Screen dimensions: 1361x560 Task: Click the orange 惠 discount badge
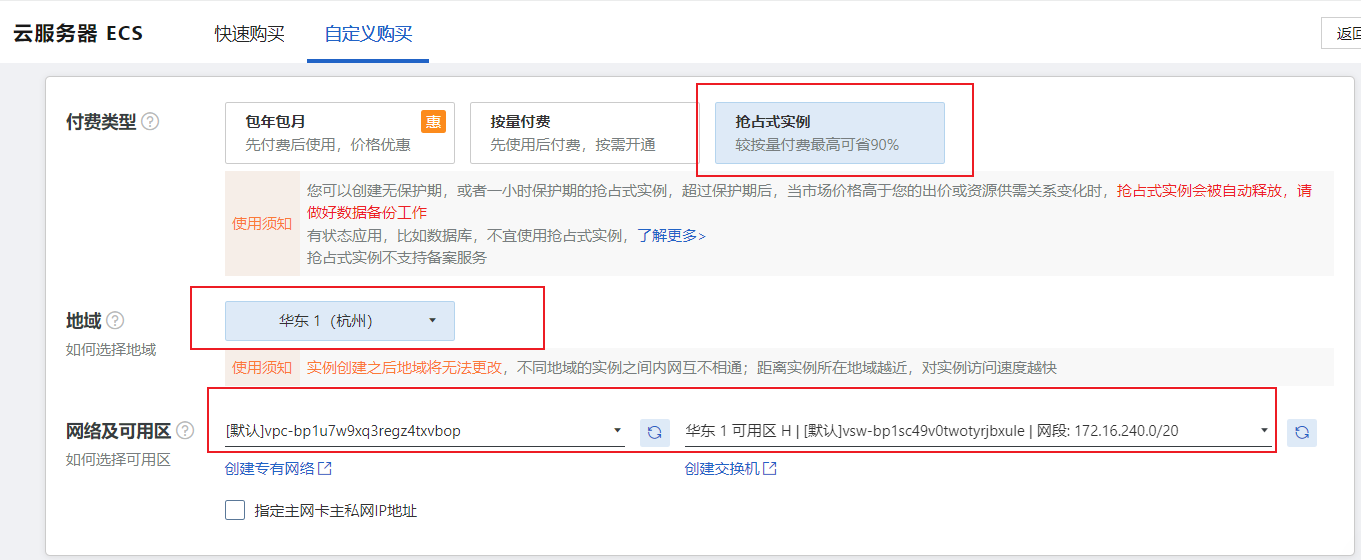[x=433, y=121]
